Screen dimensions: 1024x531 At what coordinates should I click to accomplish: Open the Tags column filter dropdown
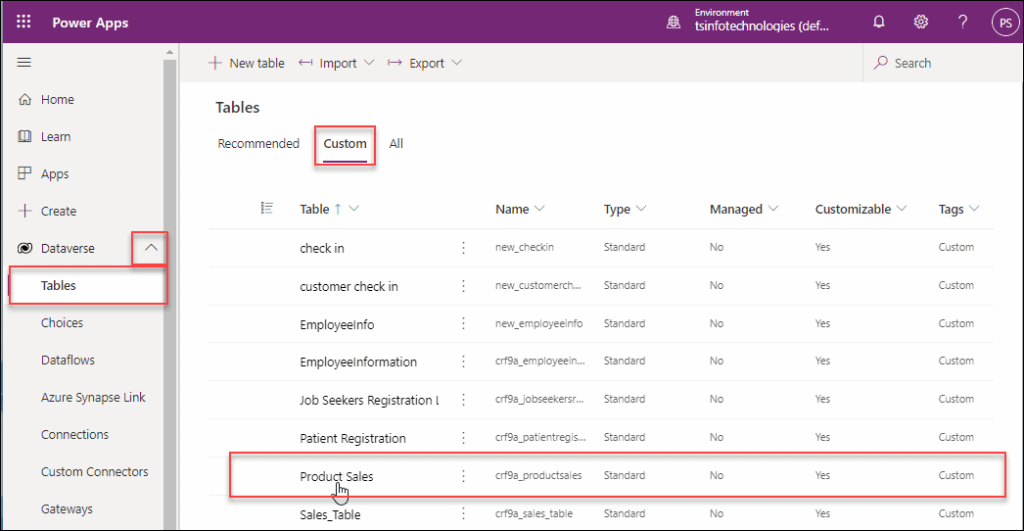point(974,209)
